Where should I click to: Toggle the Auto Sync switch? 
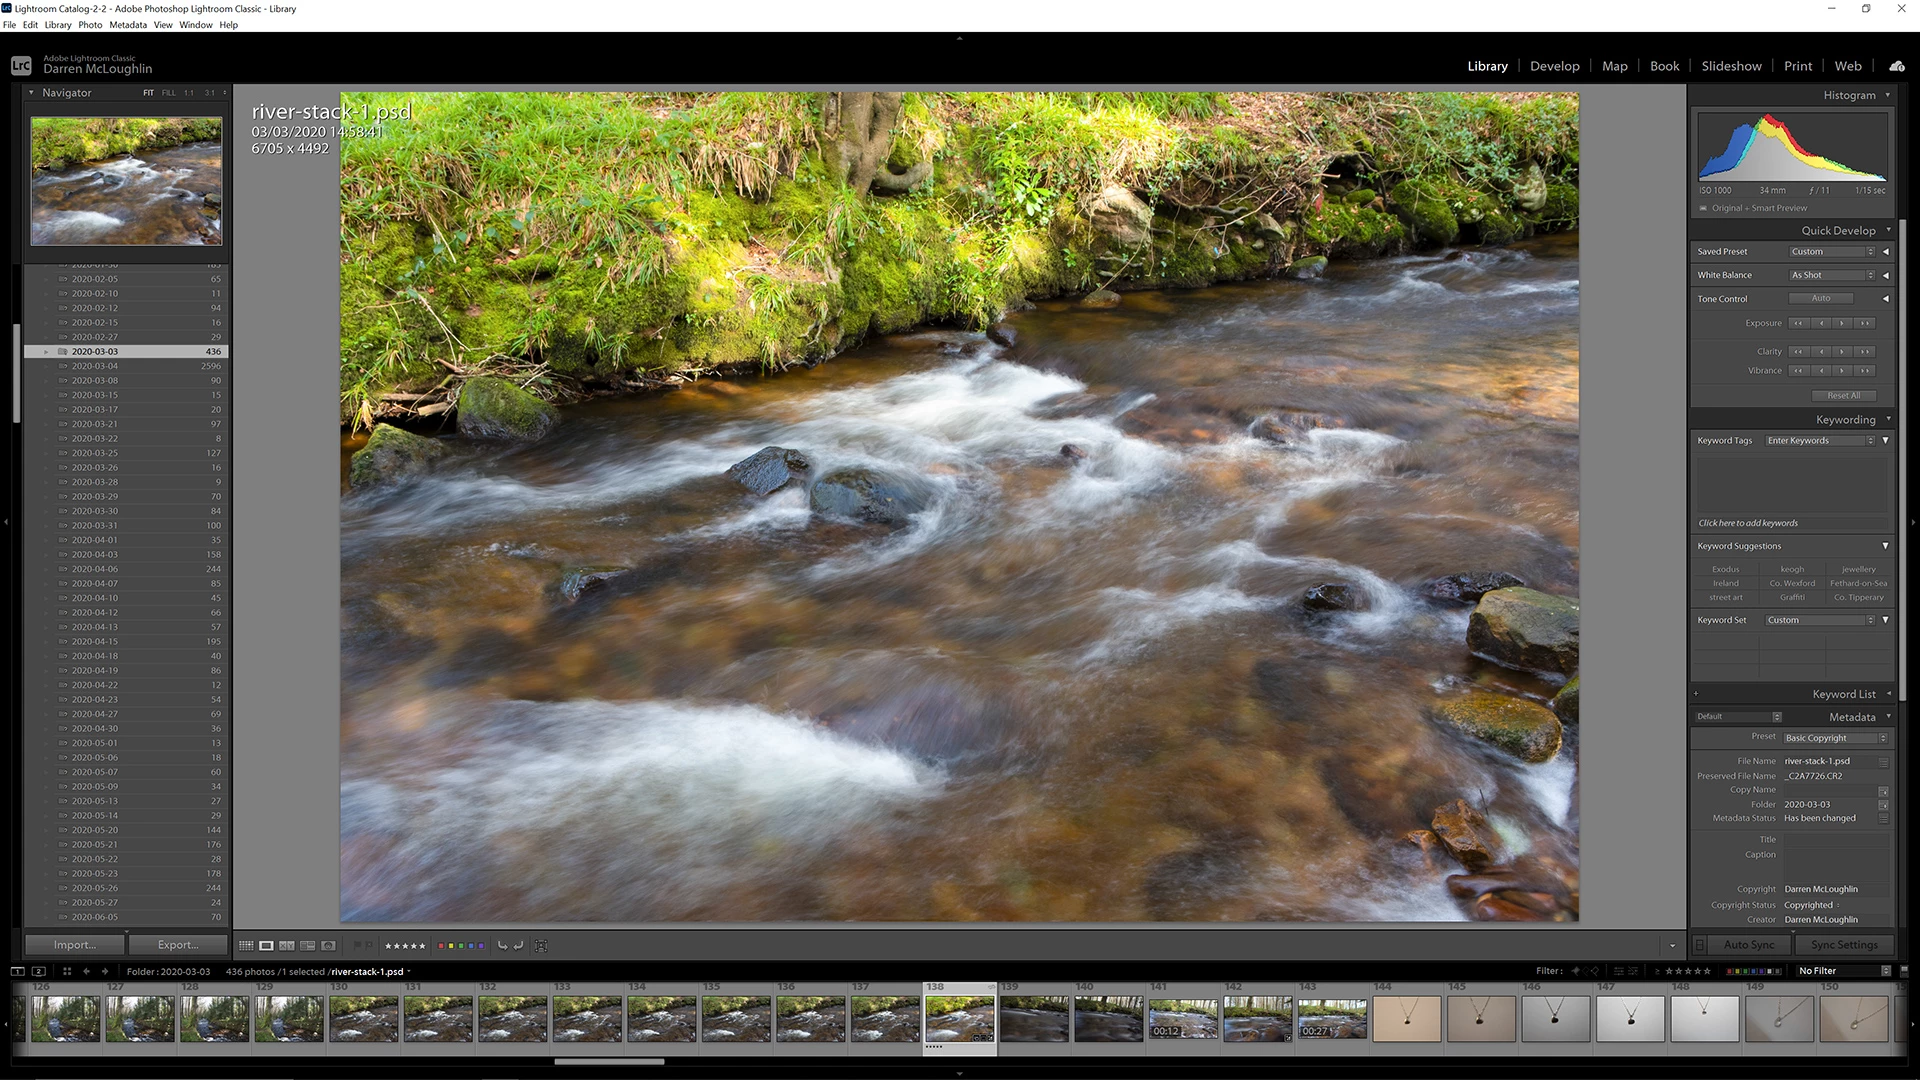click(1699, 945)
